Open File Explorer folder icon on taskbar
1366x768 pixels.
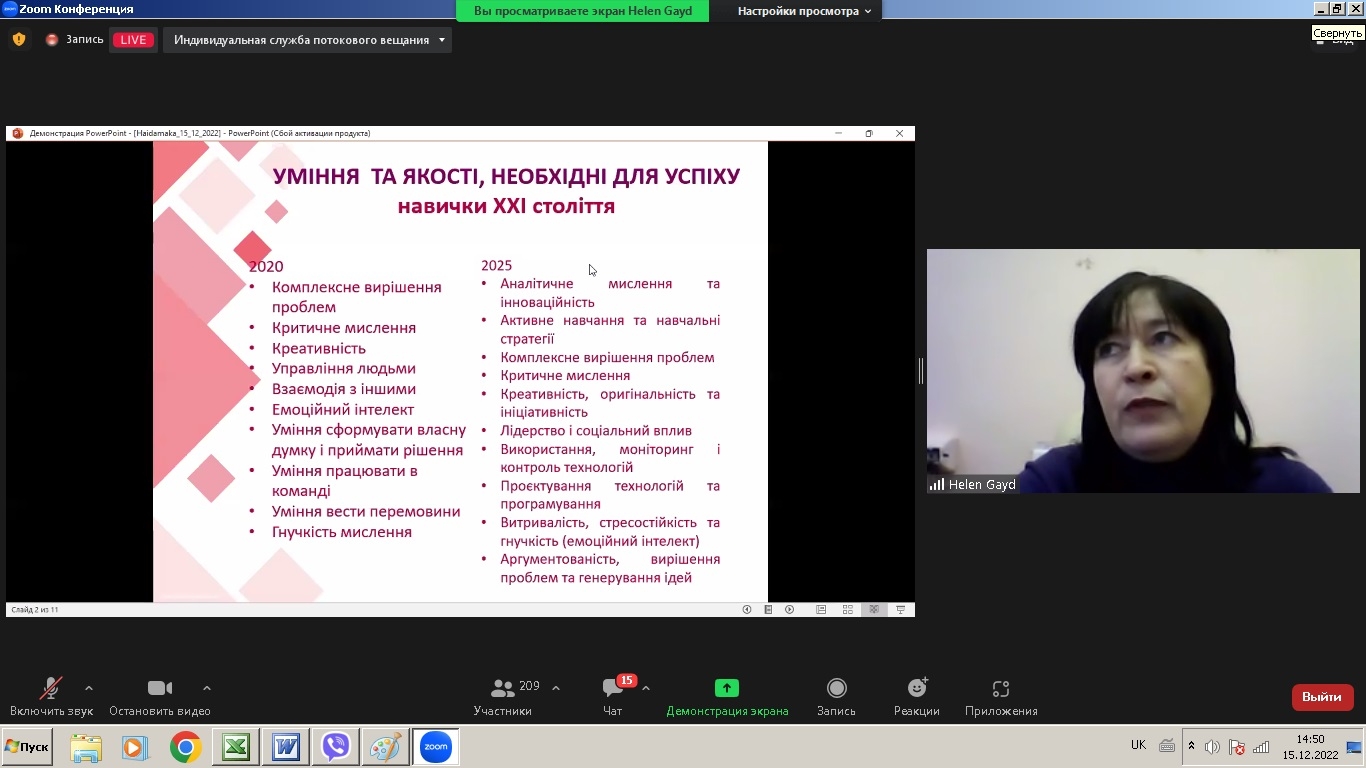tap(86, 747)
